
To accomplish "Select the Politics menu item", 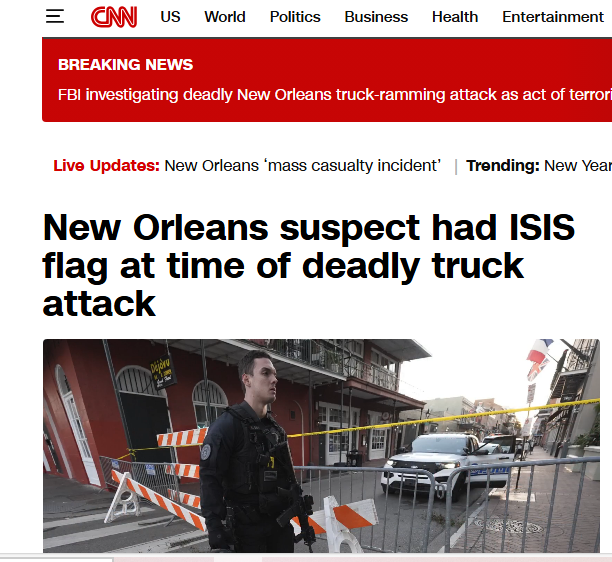I will tap(295, 17).
